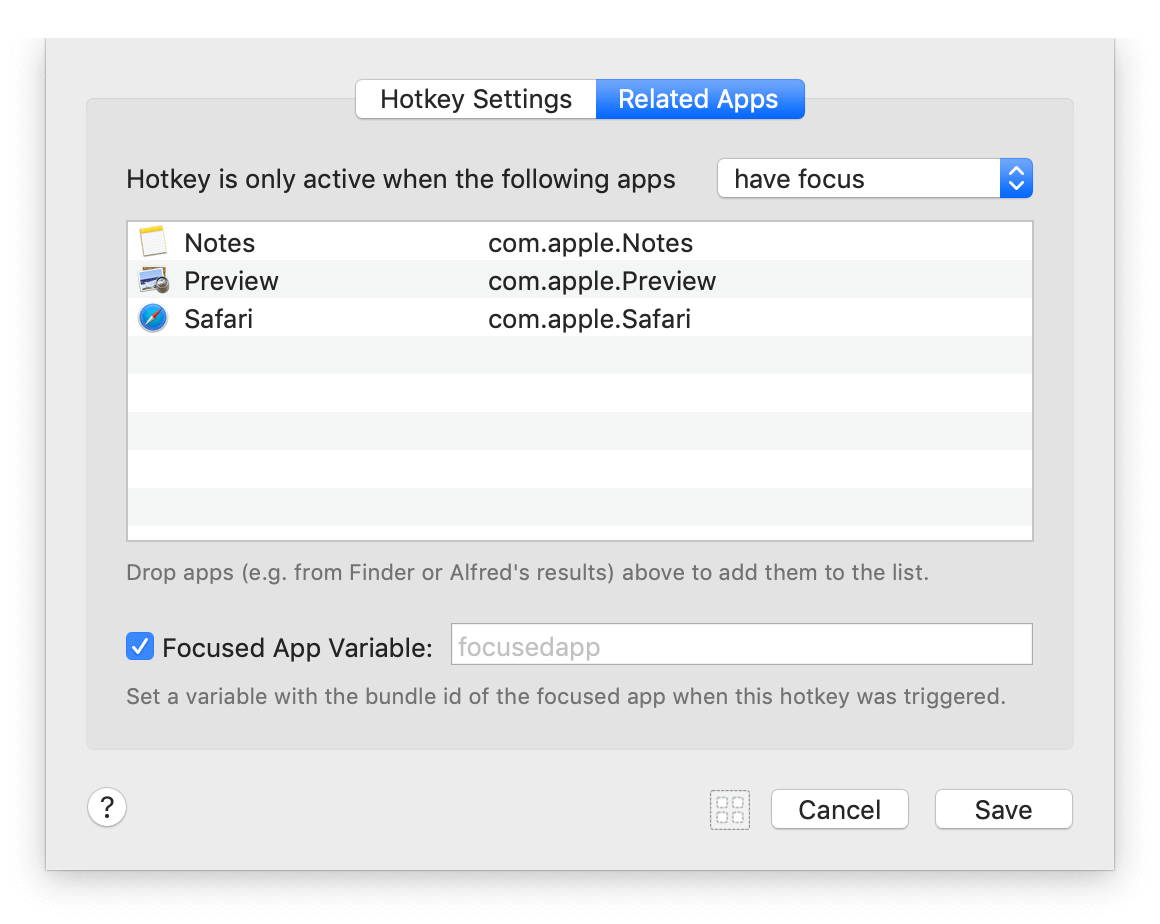
Task: Cancel the hotkey configuration
Action: [839, 809]
